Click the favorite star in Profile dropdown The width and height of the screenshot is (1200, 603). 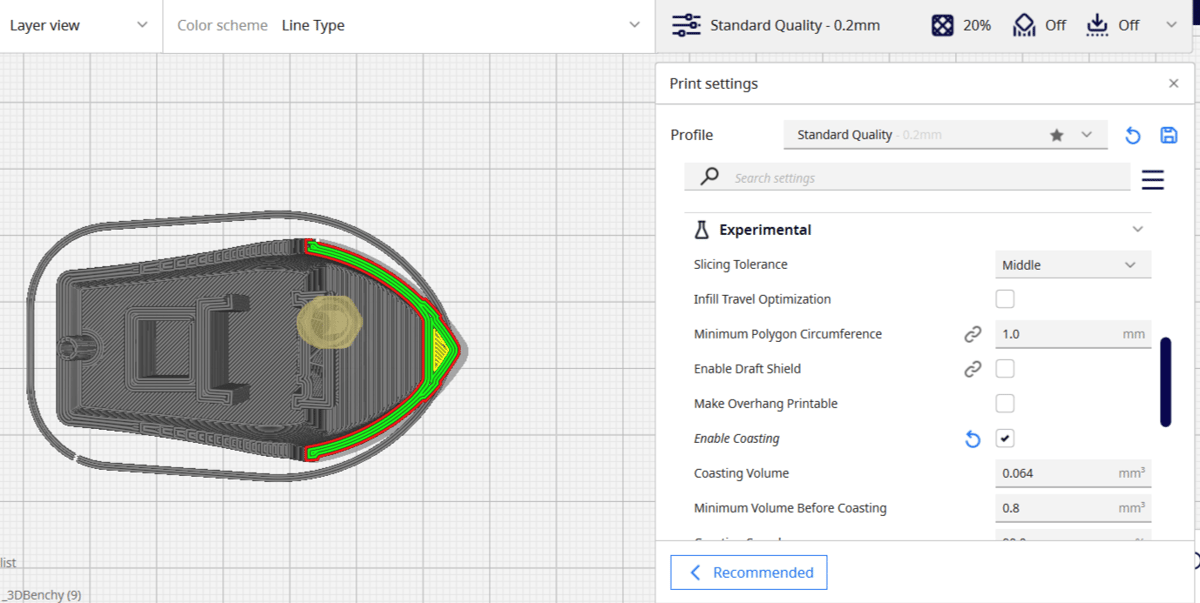pyautogui.click(x=1056, y=135)
